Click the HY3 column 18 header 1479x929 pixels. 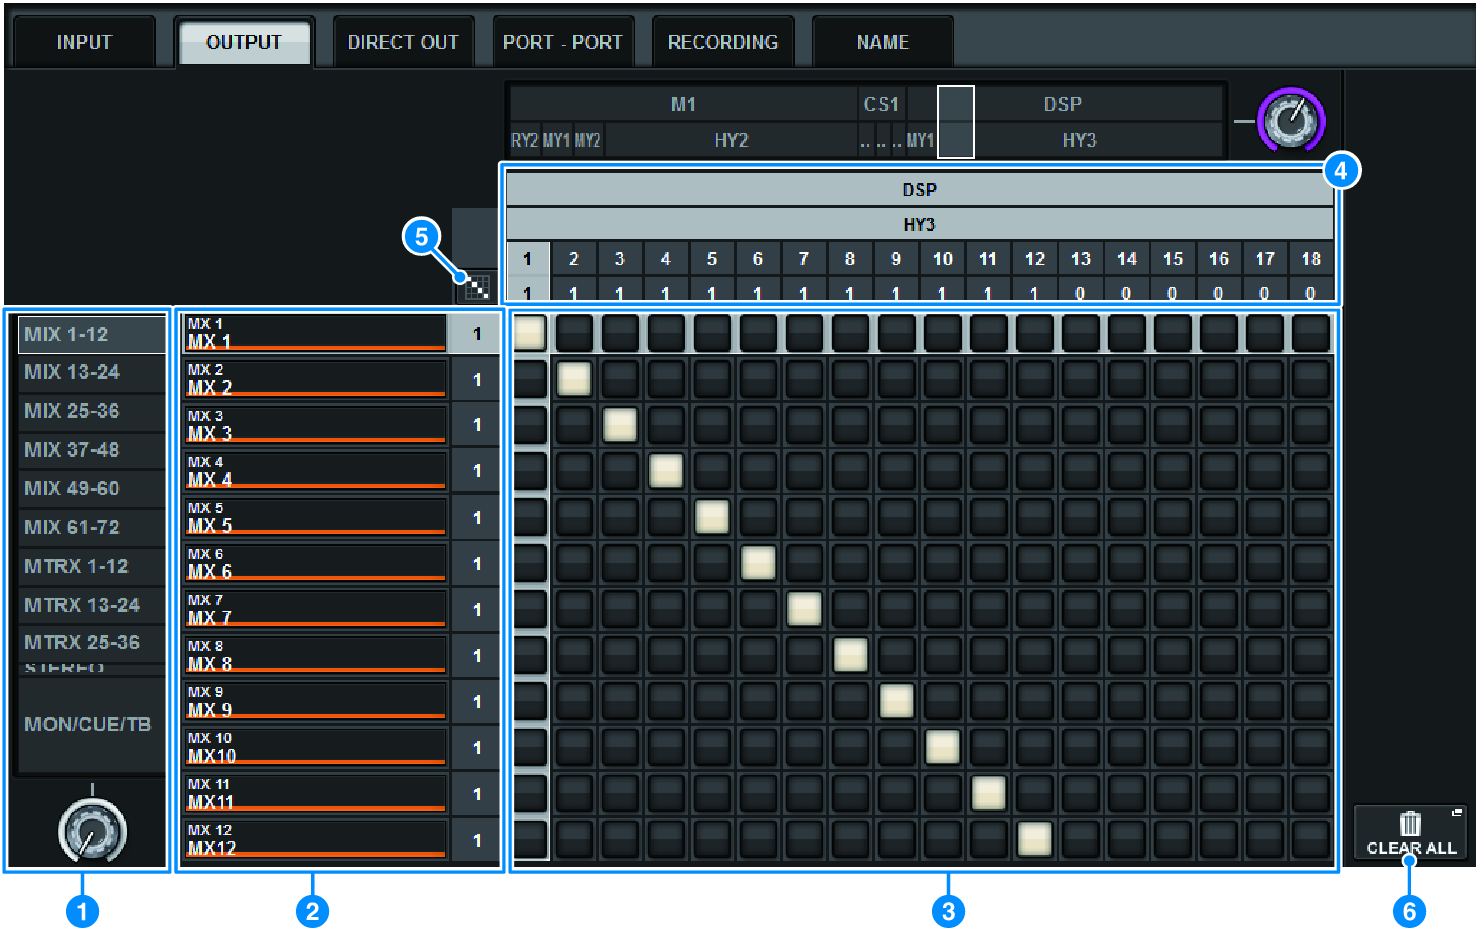pos(1311,258)
